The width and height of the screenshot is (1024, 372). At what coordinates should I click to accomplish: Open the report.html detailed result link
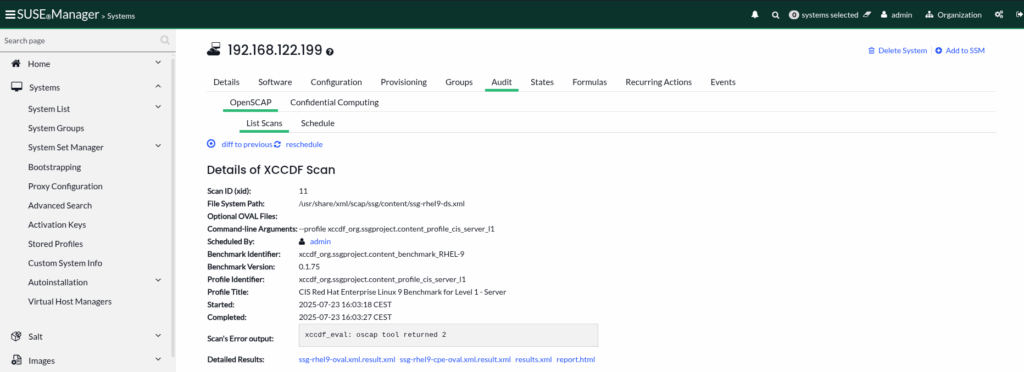tap(575, 360)
